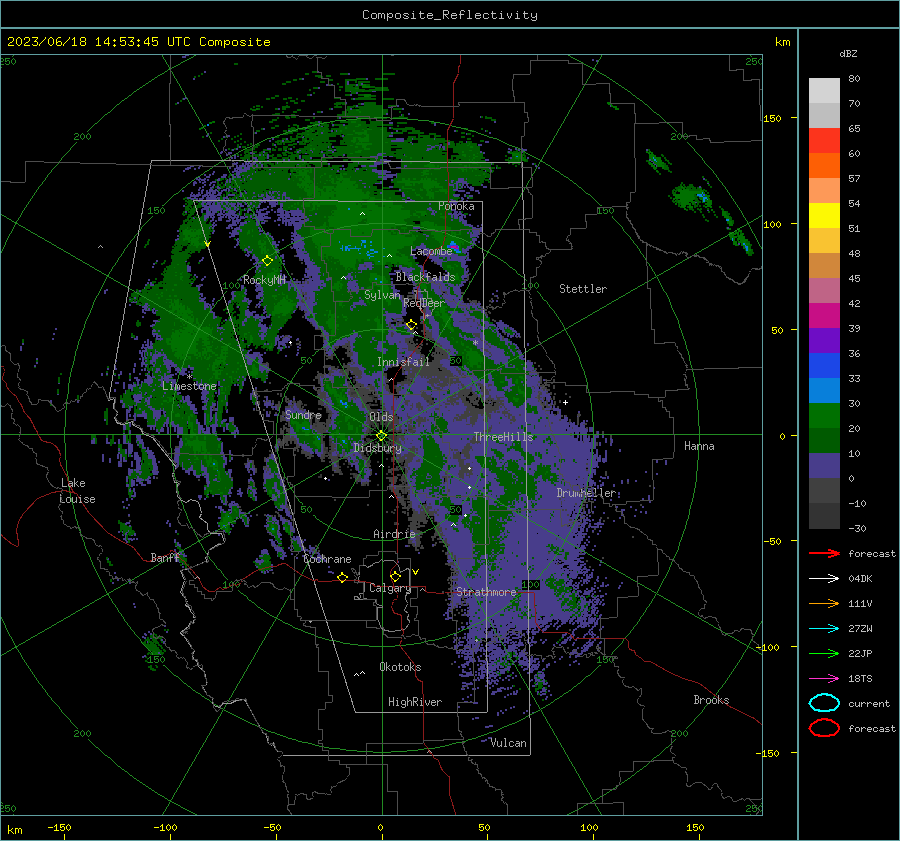Select the yellow diamond marker below RedDeer
The width and height of the screenshot is (900, 841).
click(x=411, y=325)
